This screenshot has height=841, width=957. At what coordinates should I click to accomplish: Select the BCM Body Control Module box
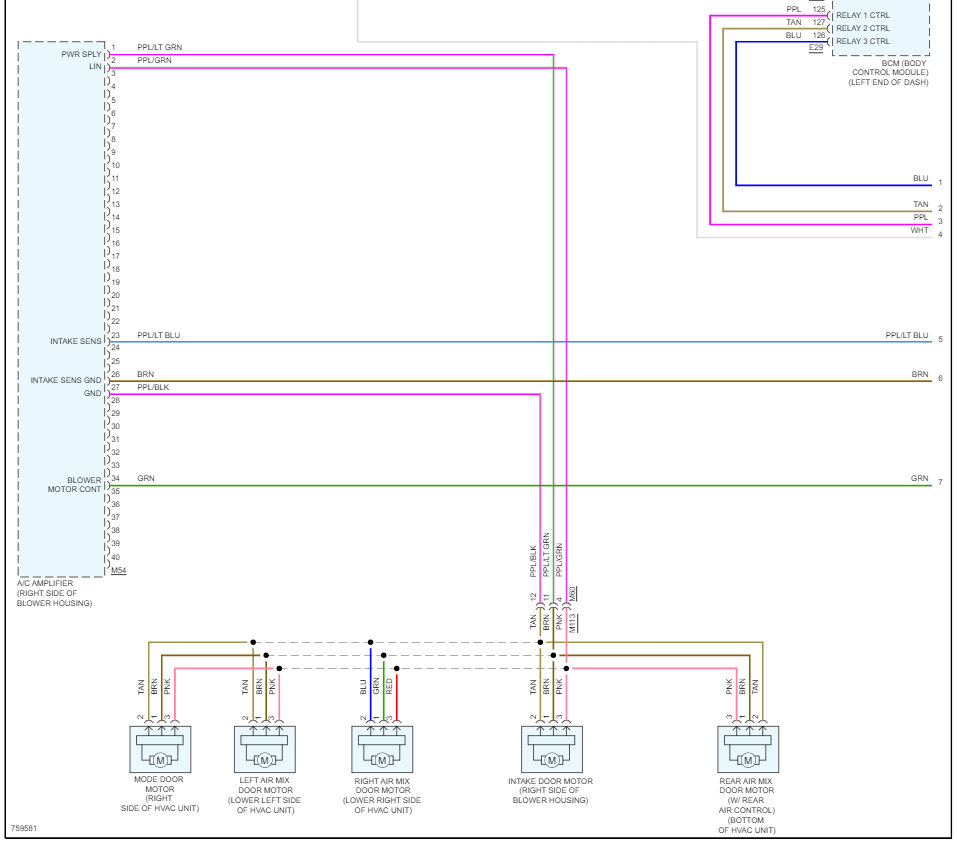[x=881, y=27]
